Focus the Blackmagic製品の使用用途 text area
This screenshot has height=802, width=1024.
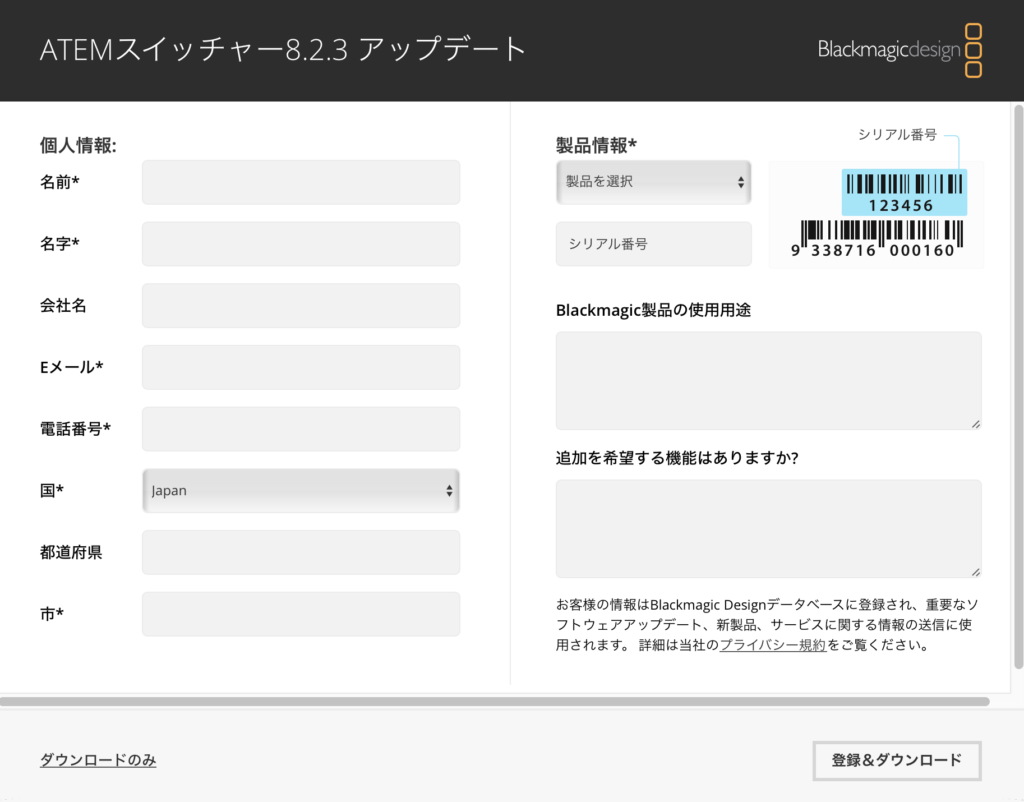tap(769, 381)
